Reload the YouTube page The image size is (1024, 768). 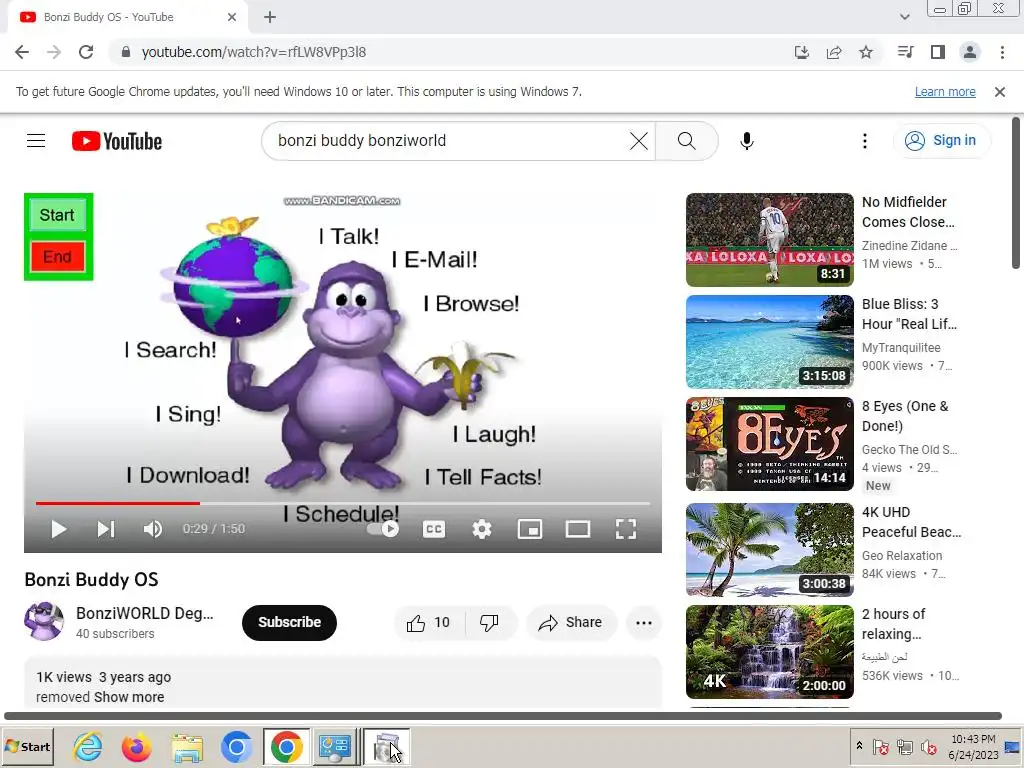tap(86, 52)
